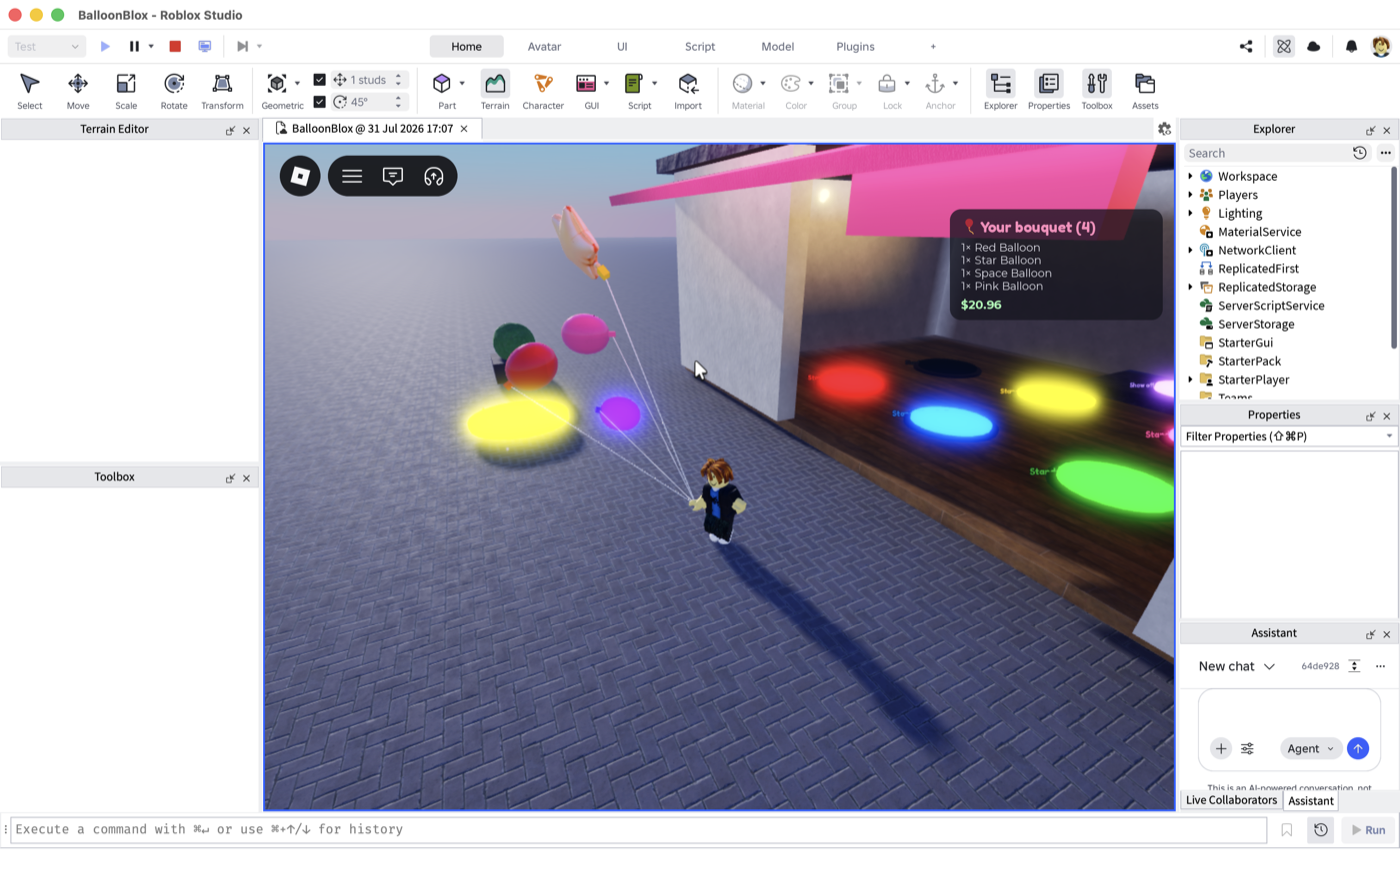The image size is (1400, 878).
Task: Open the Script ribbon tab
Action: (700, 46)
